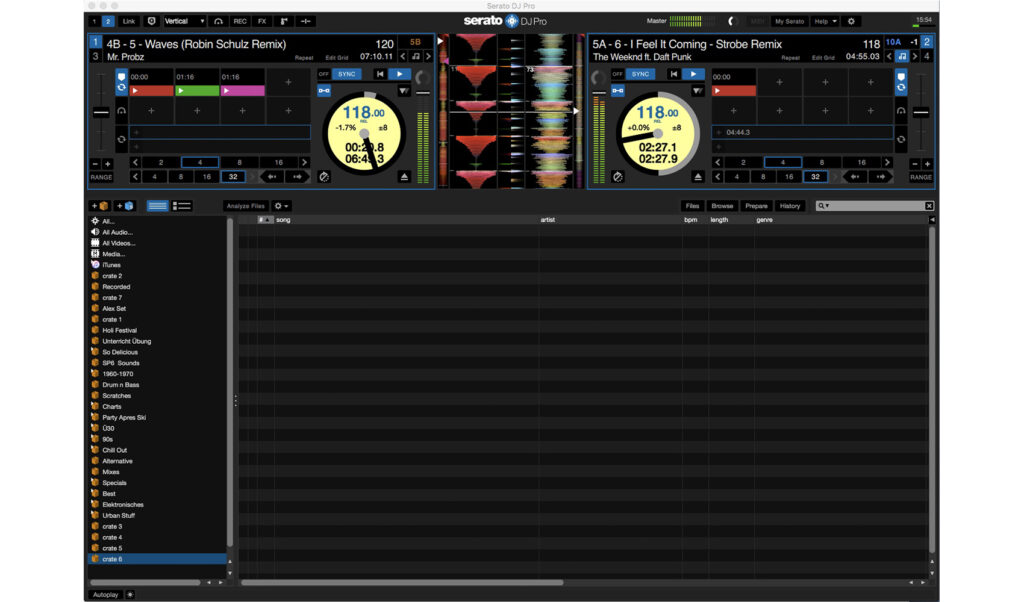Screen dimensions: 1024x602
Task: Open the headphone cue settings in the top toolbar
Action: pos(218,22)
